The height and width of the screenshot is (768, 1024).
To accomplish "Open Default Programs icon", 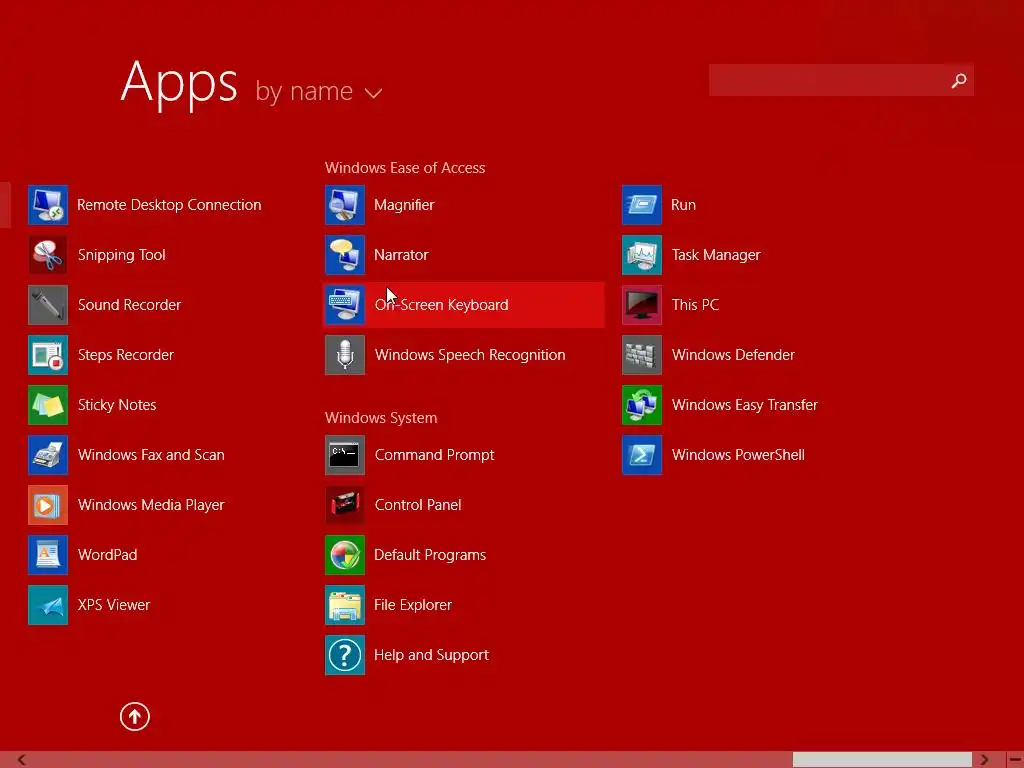I will [345, 555].
